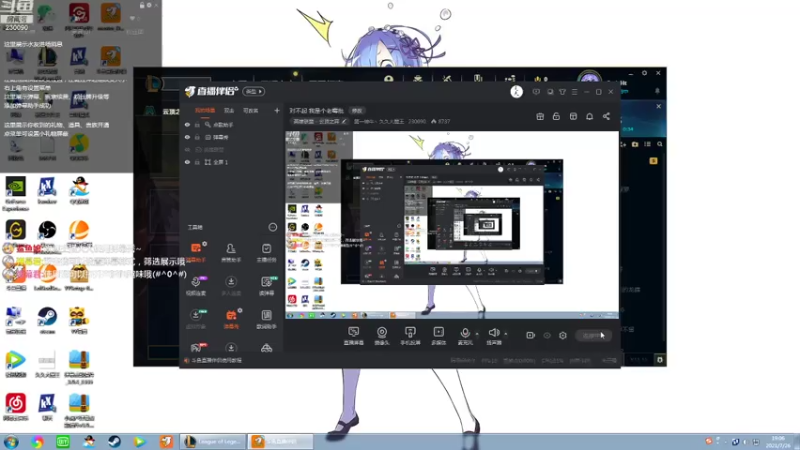The image size is (800, 450).
Task: Click the gift box icon beside the stream title
Action: (x=540, y=116)
